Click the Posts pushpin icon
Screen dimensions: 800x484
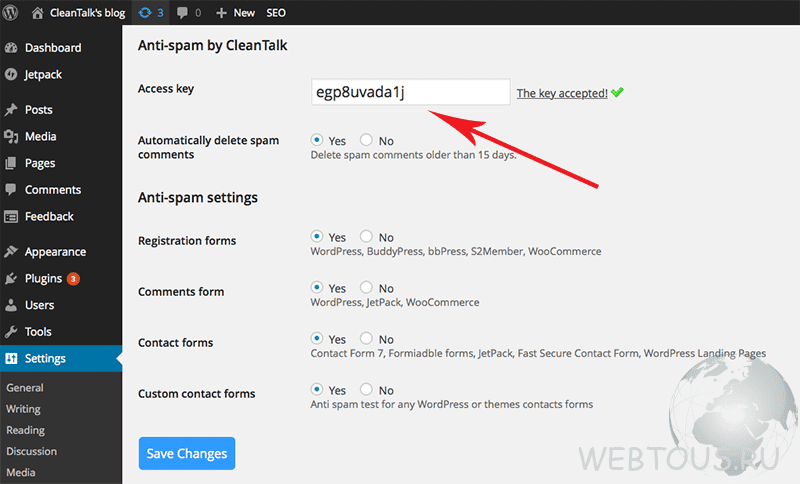pos(11,110)
